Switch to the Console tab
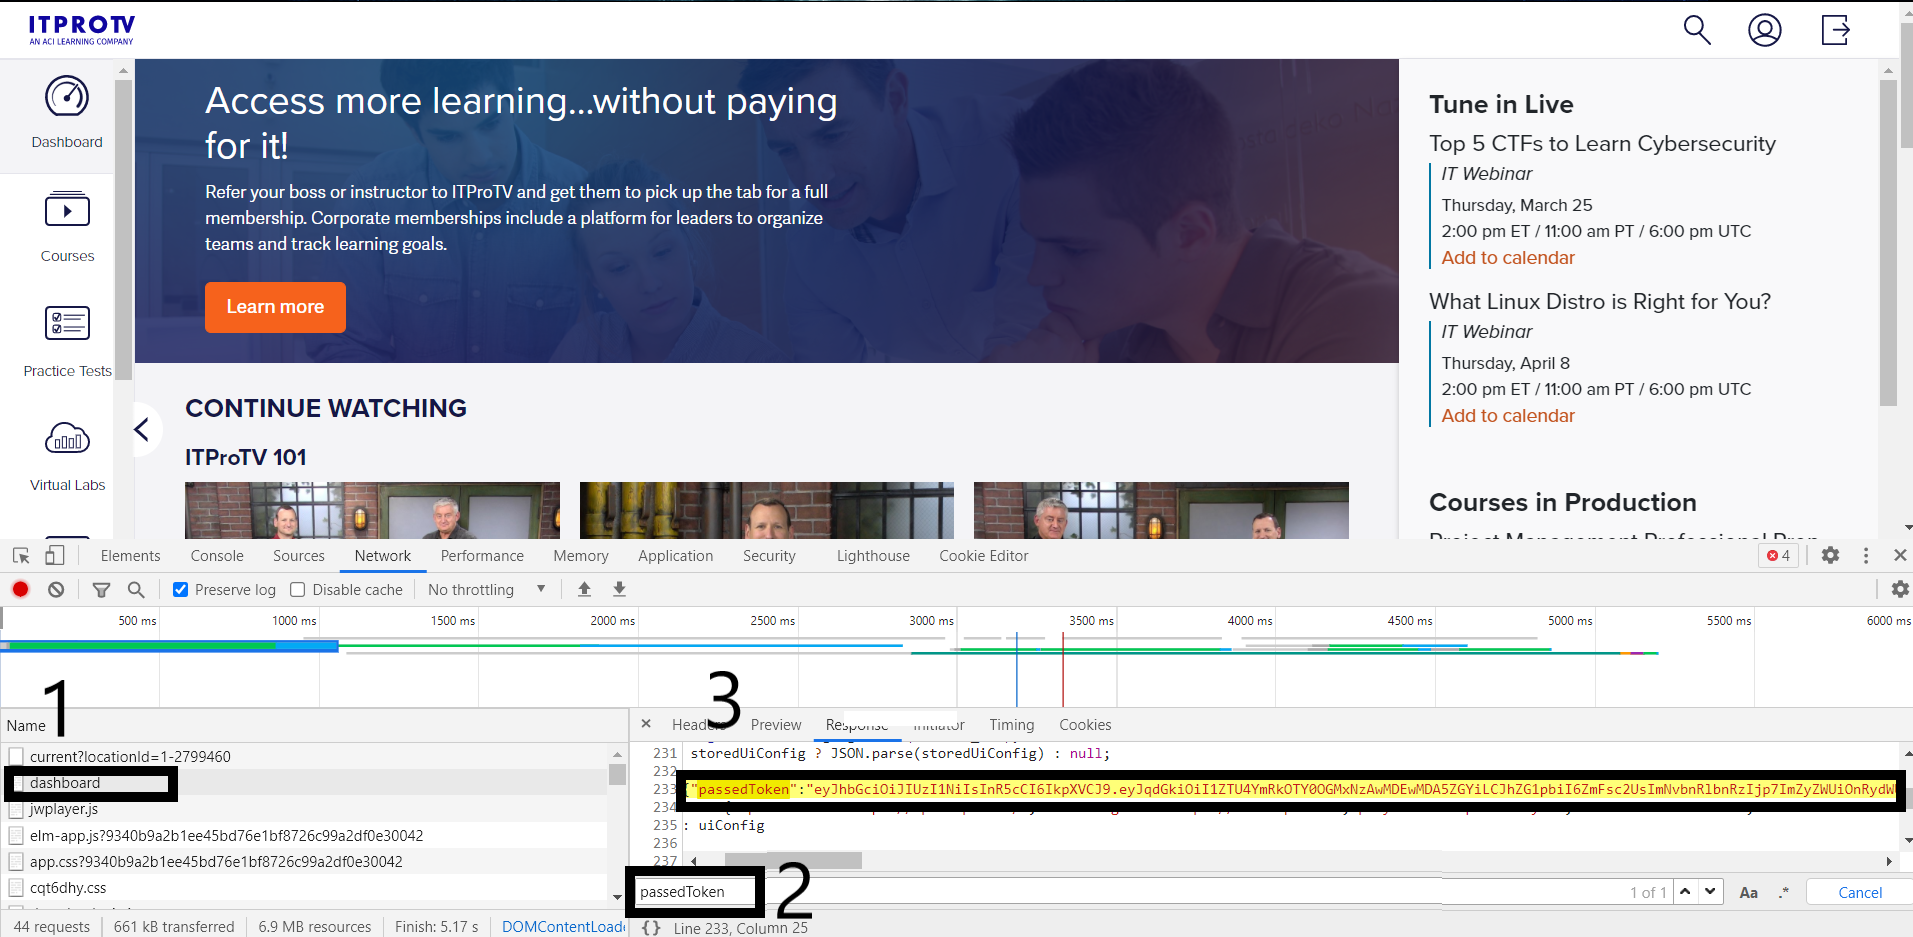This screenshot has height=937, width=1913. tap(217, 556)
